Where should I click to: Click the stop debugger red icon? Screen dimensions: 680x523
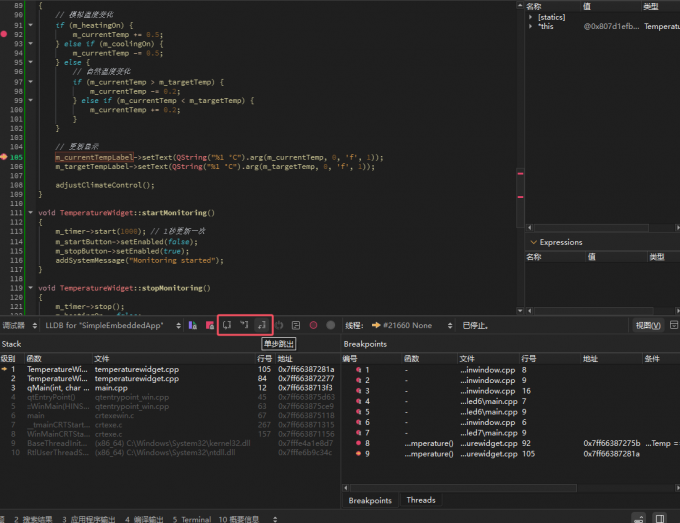[209, 325]
